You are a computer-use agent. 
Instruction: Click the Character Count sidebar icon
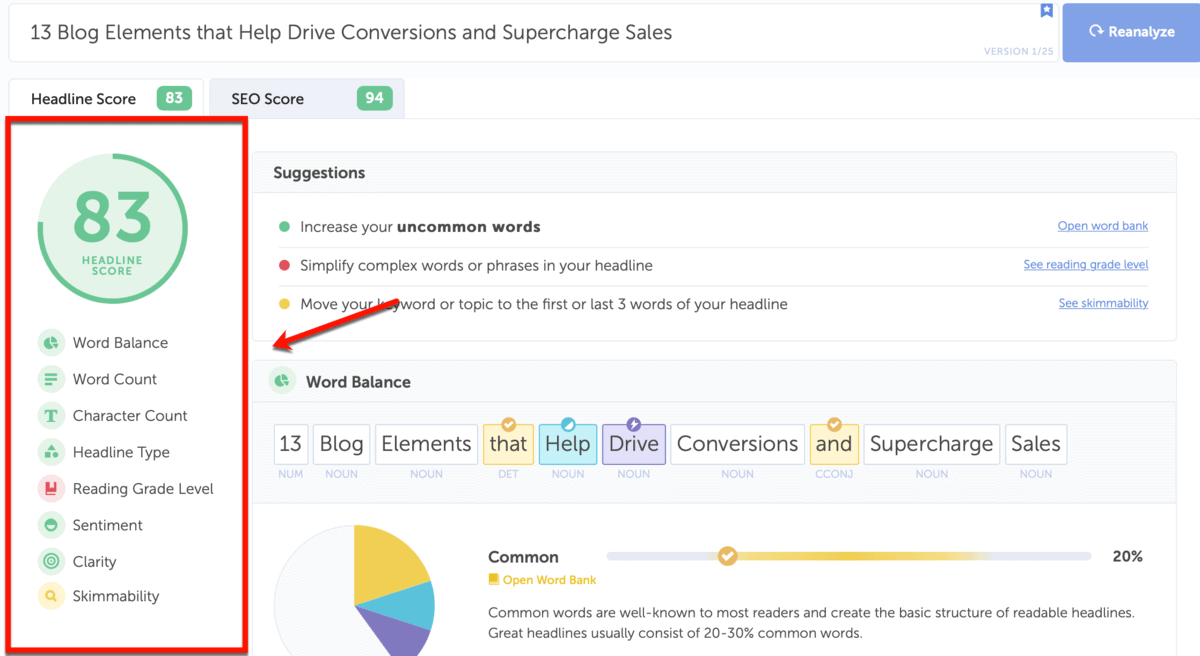point(51,416)
